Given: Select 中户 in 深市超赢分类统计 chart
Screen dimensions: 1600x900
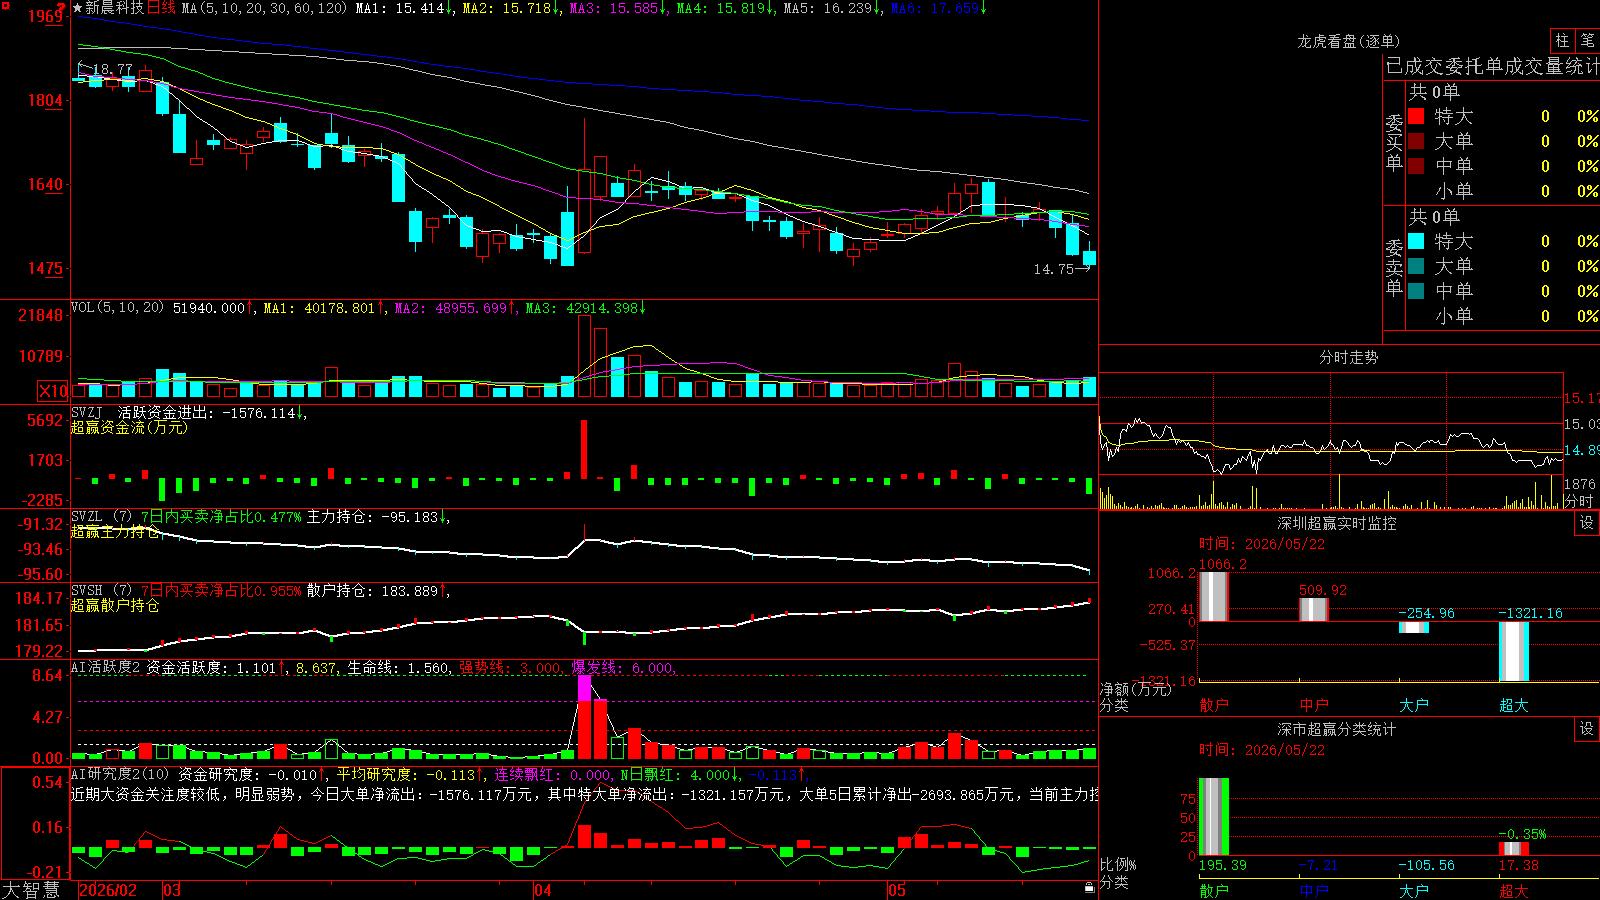Looking at the screenshot, I should coord(1314,890).
